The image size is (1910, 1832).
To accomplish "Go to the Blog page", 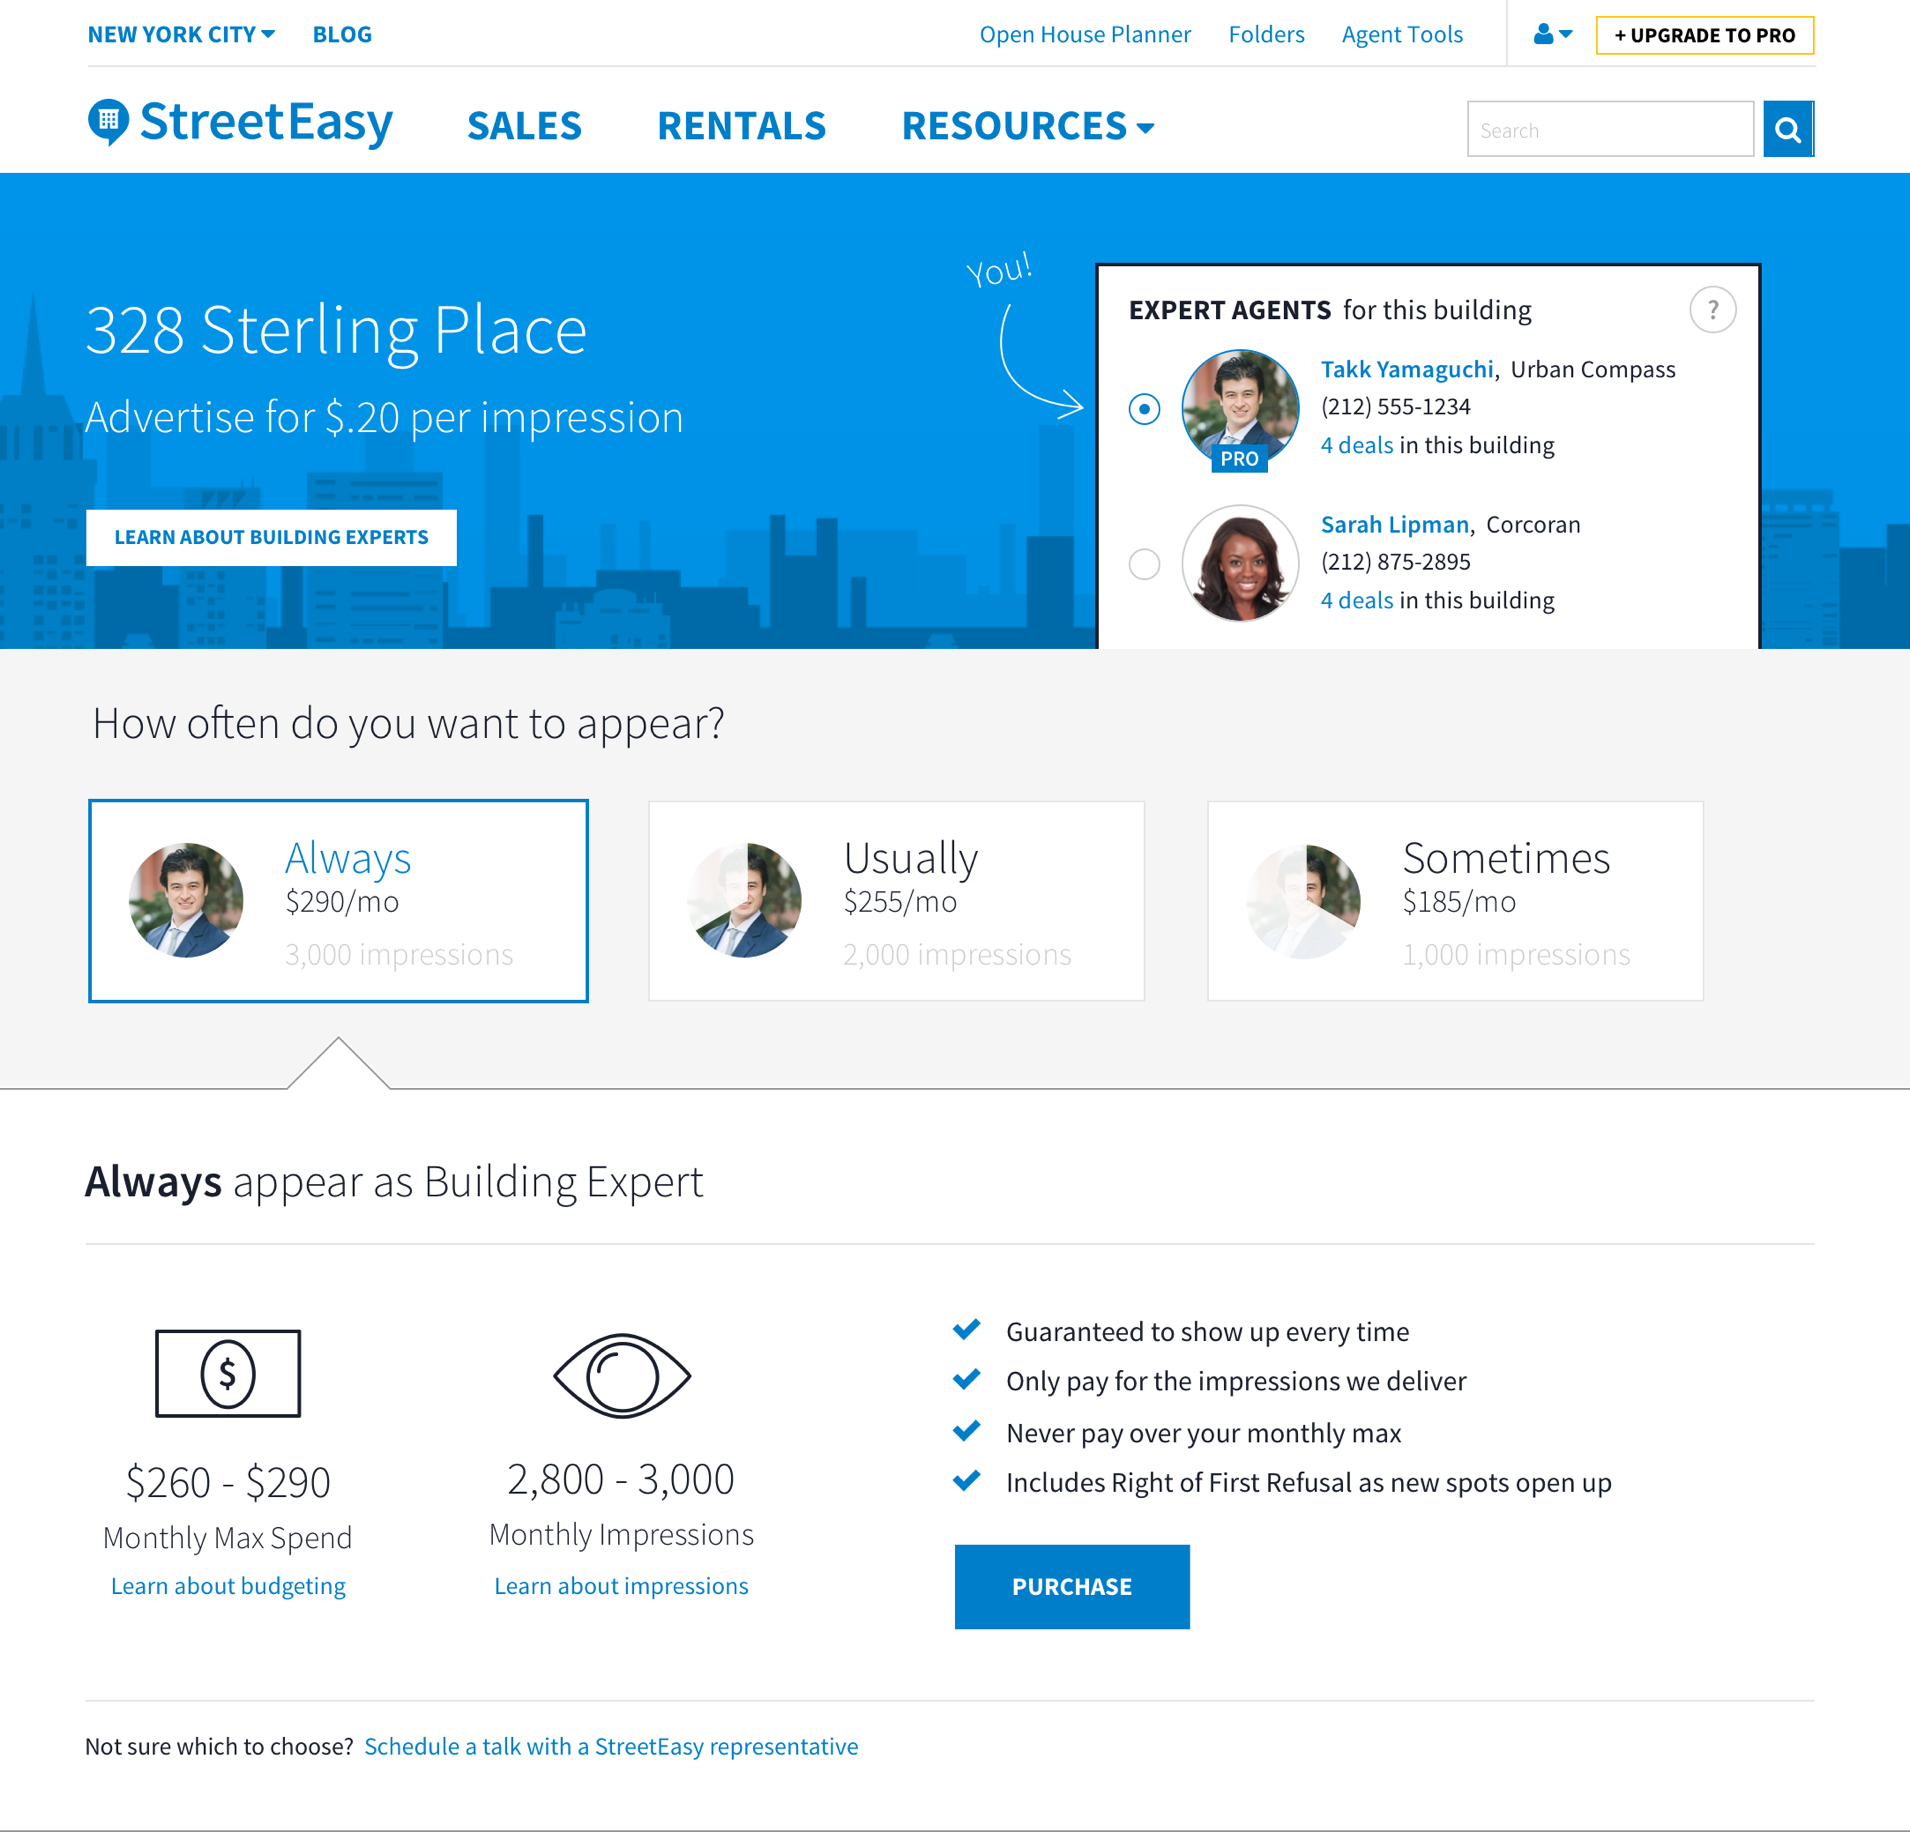I will (342, 34).
